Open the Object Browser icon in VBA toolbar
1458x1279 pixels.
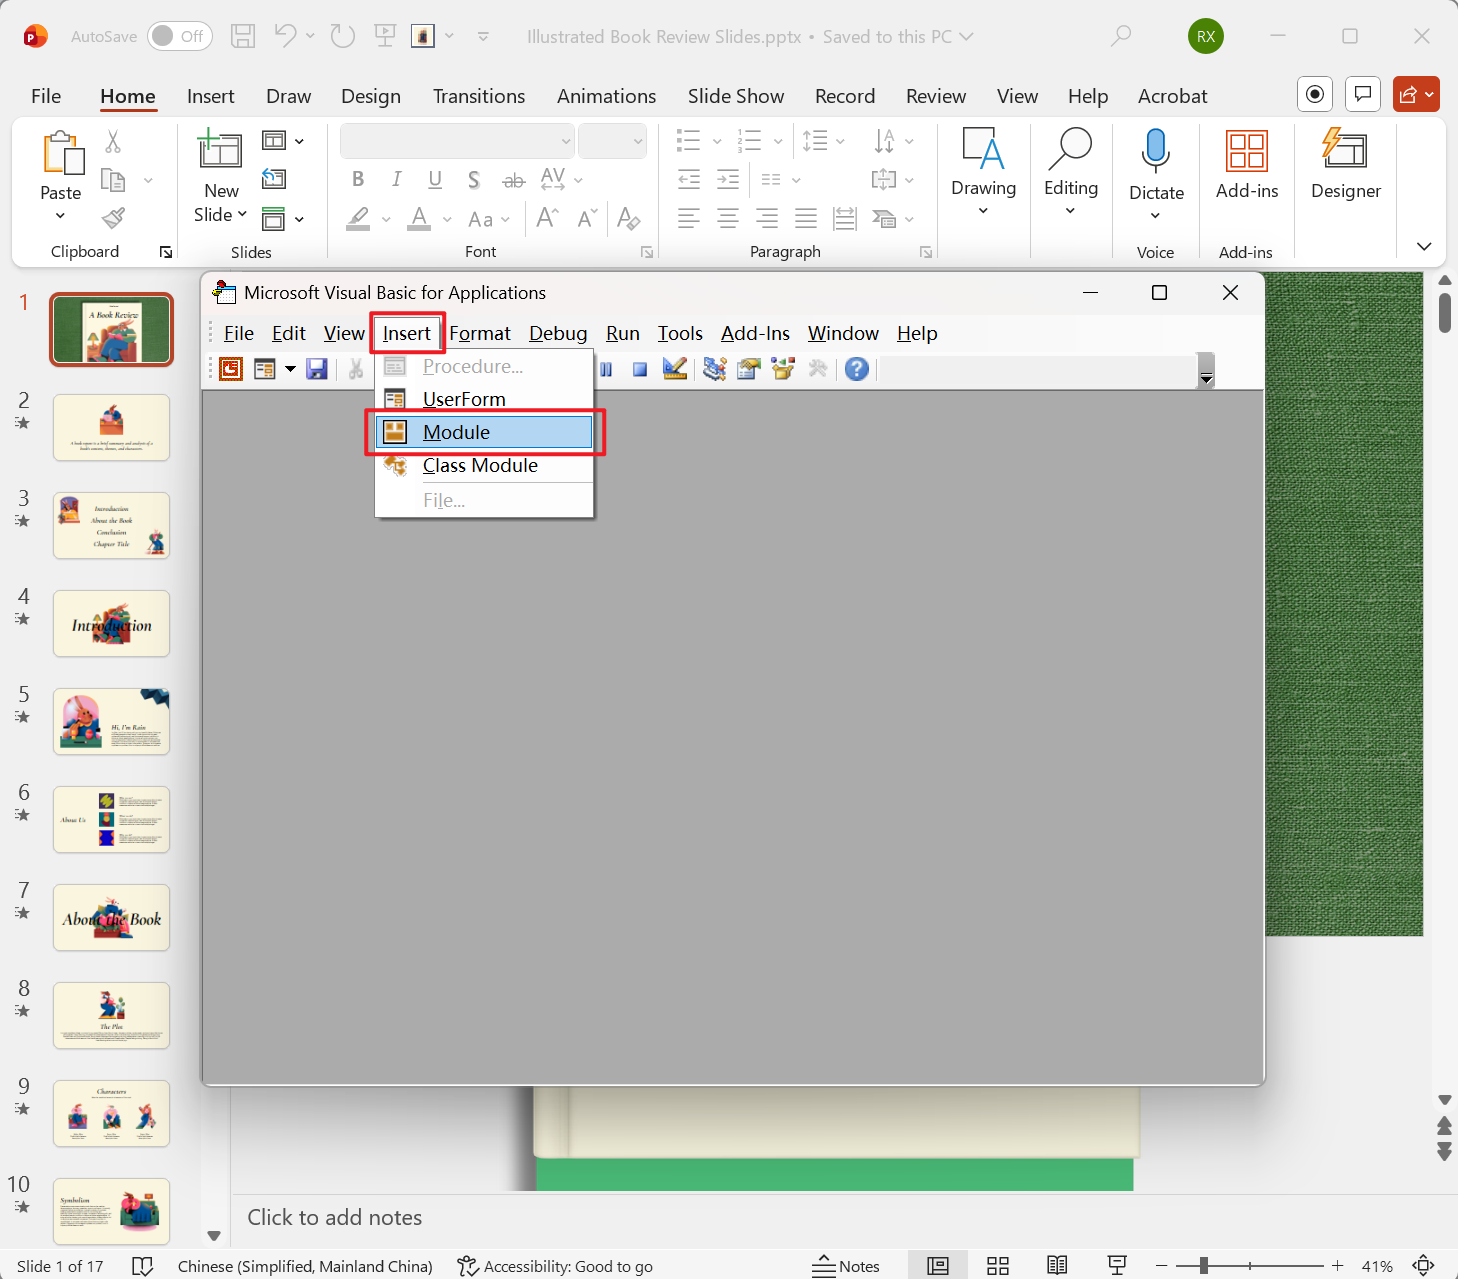782,369
